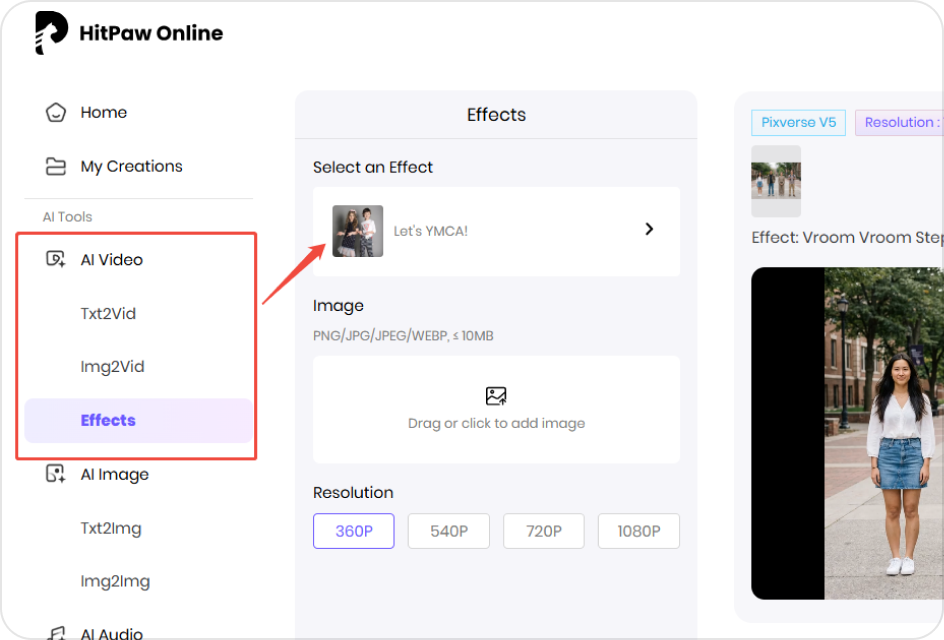Image resolution: width=944 pixels, height=640 pixels.
Task: Click the AI Audio music note icon
Action: [x=56, y=632]
